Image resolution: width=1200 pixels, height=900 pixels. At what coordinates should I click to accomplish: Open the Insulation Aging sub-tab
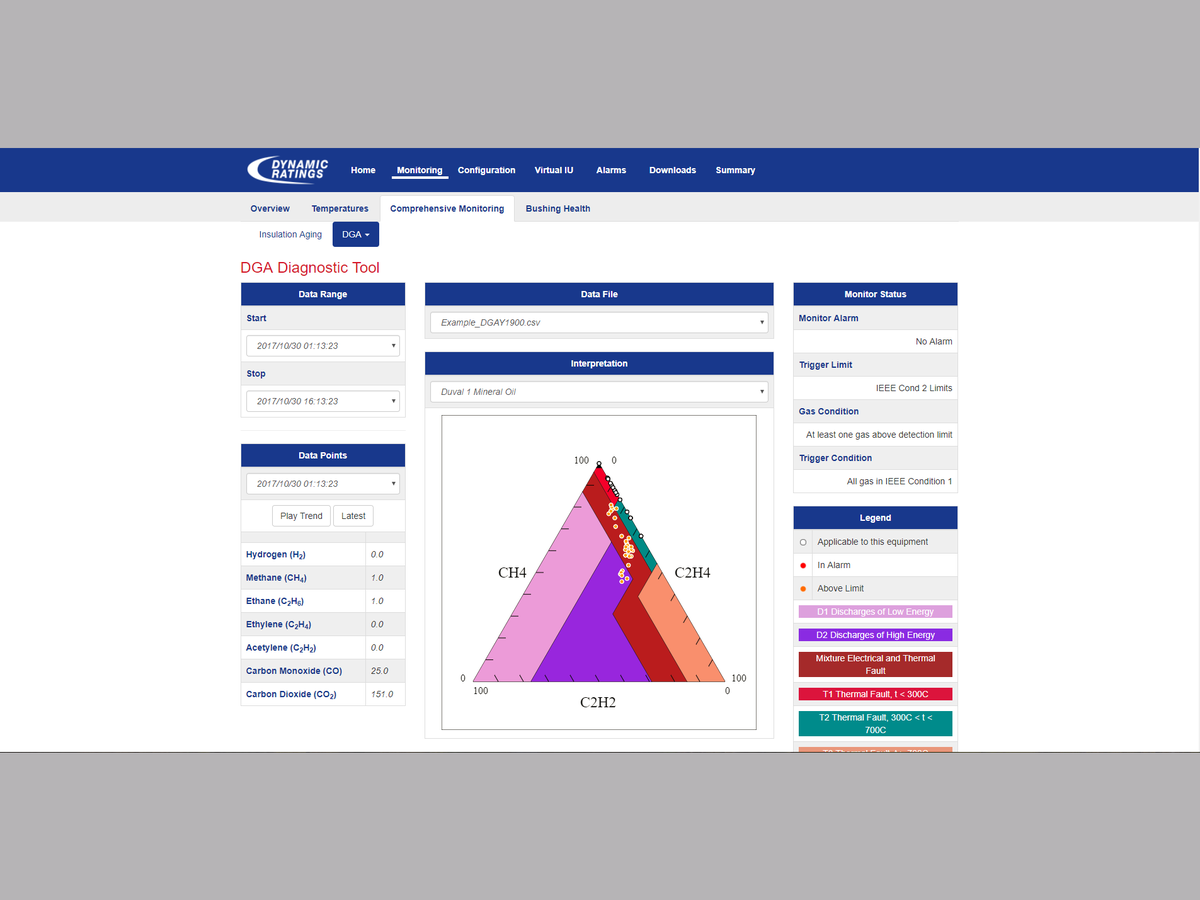tap(290, 235)
